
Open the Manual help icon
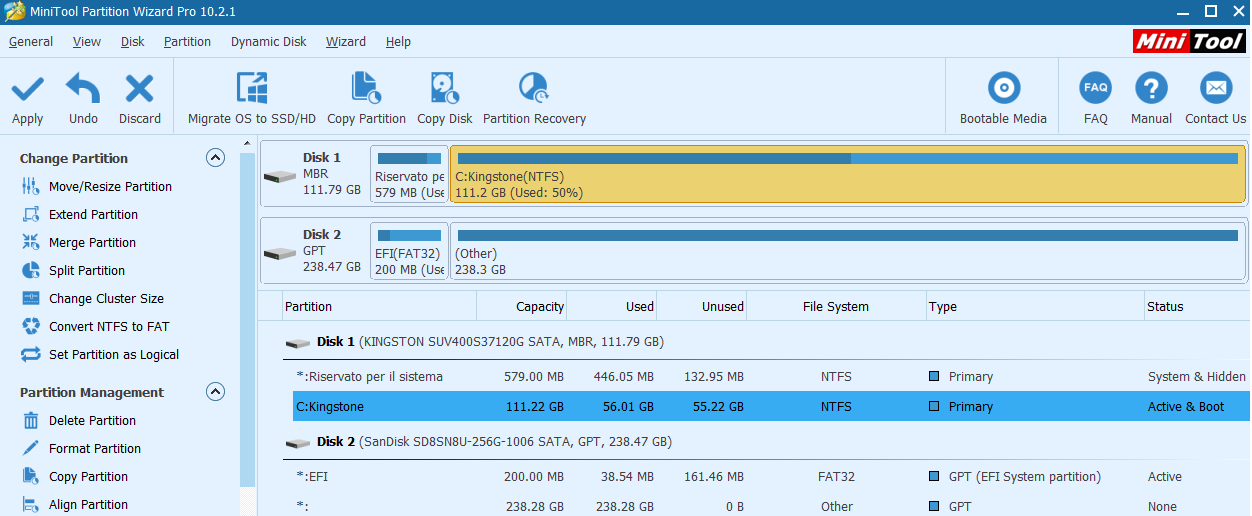(1151, 98)
